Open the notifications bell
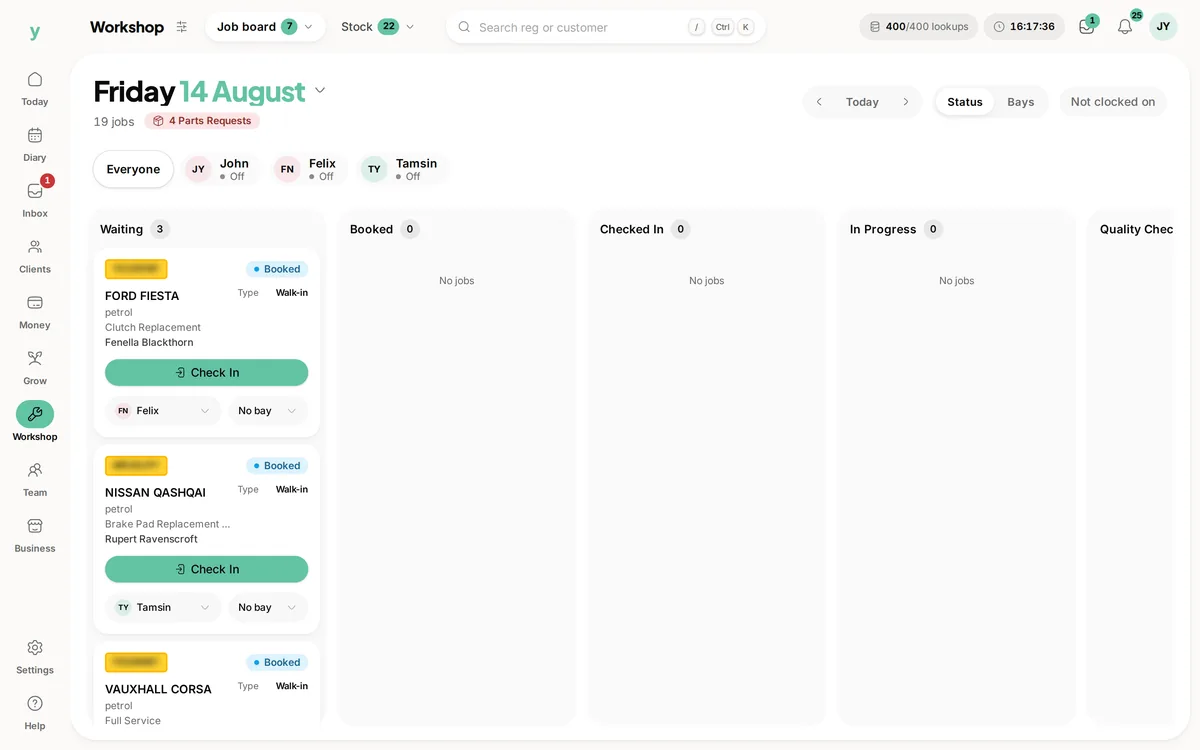The height and width of the screenshot is (750, 1200). tap(1125, 27)
